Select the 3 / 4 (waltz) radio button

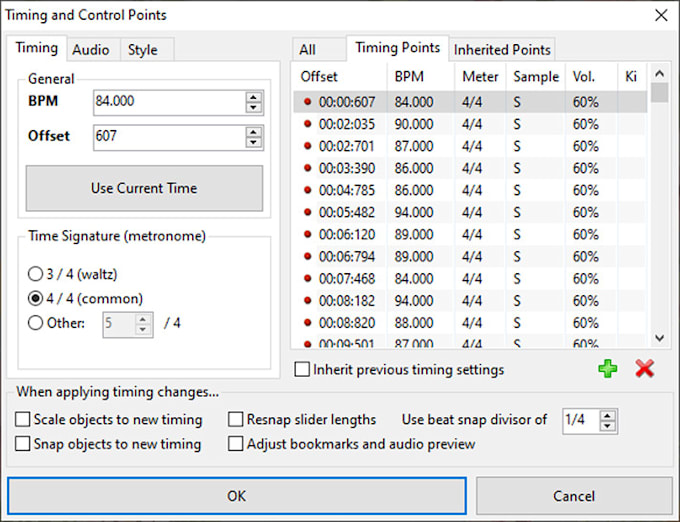pyautogui.click(x=36, y=274)
